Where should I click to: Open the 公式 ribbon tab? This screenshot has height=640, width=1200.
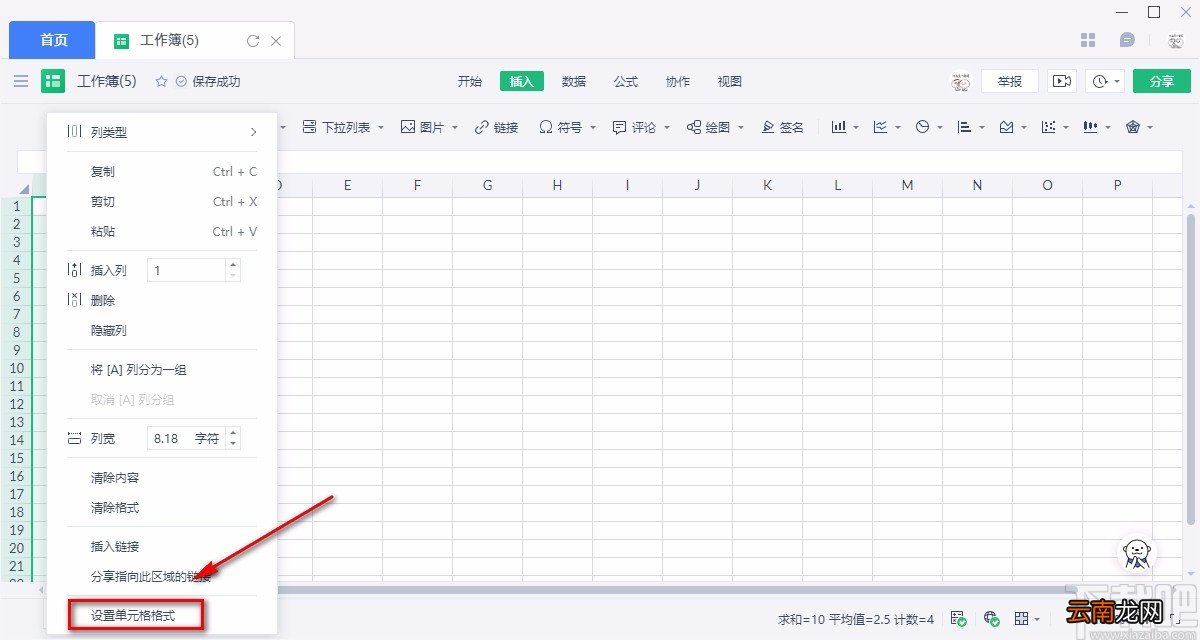coord(626,82)
